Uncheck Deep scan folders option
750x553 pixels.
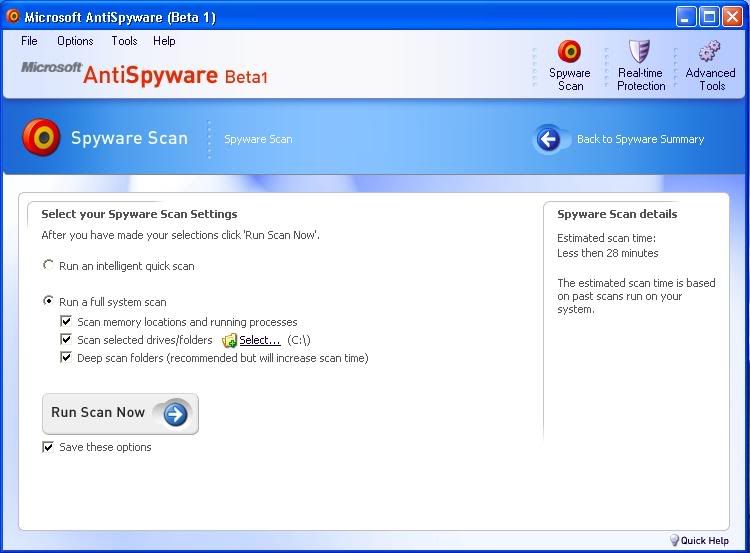[66, 357]
